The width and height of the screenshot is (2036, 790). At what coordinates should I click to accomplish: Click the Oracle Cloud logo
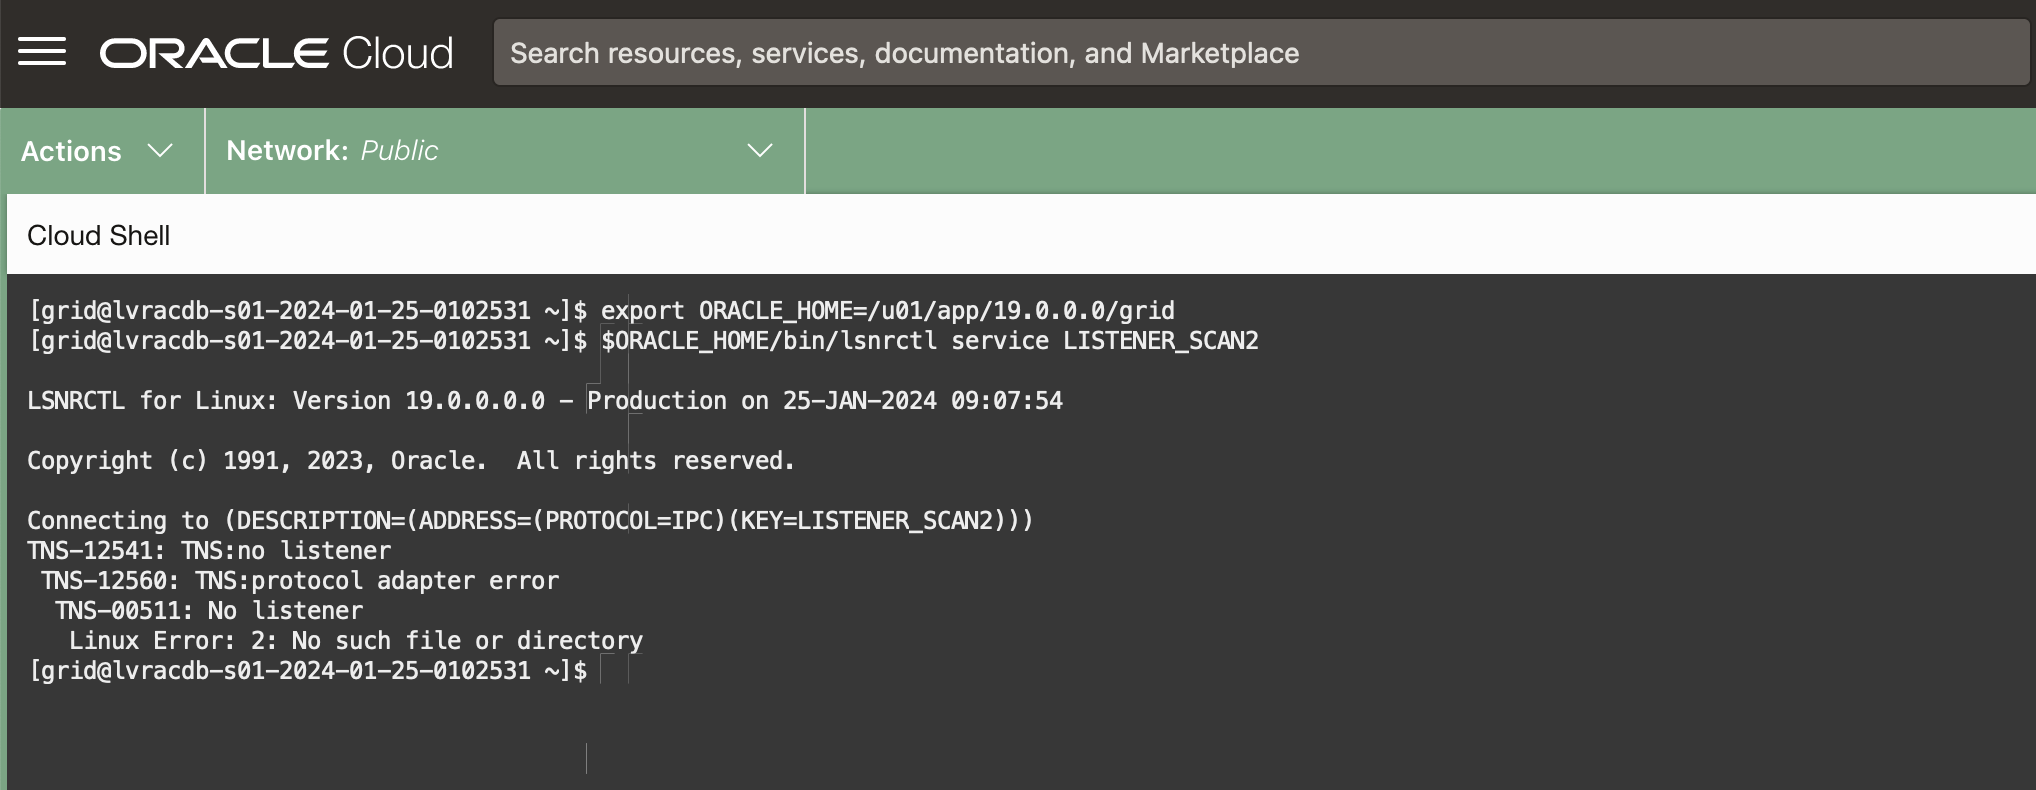[276, 53]
